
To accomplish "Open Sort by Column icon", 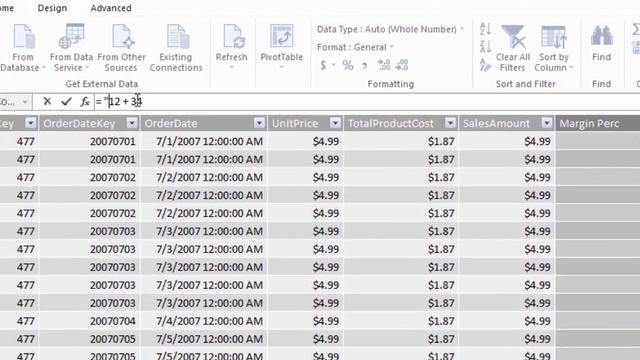I will 554,37.
